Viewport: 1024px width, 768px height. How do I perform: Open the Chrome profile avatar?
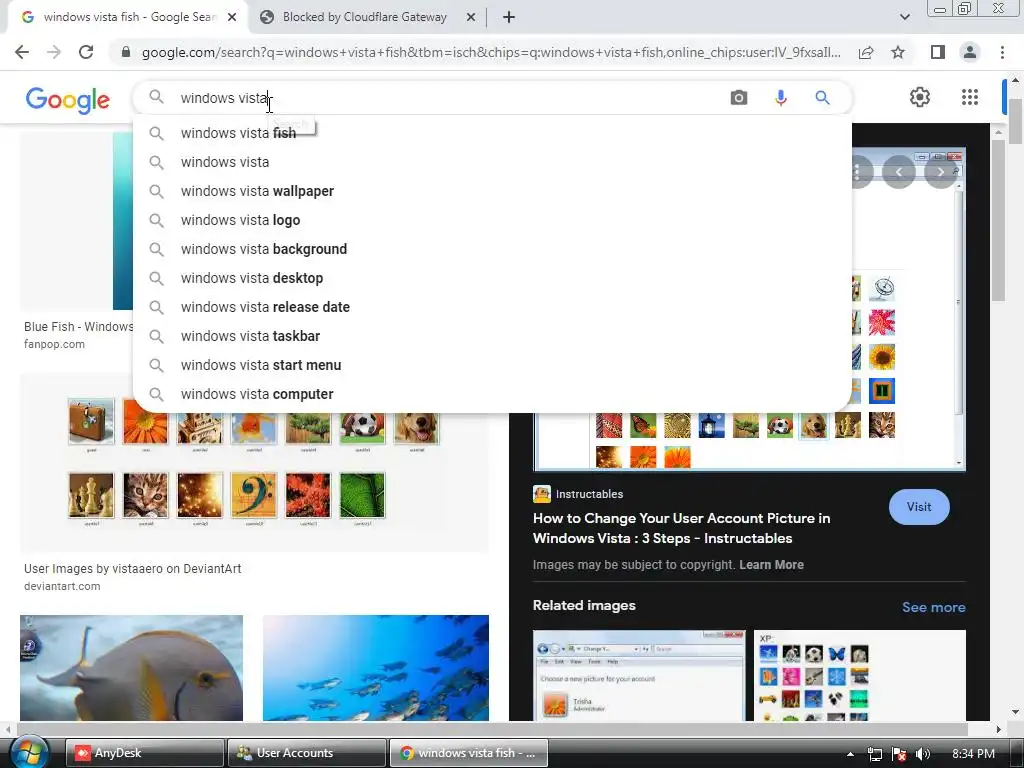(970, 52)
